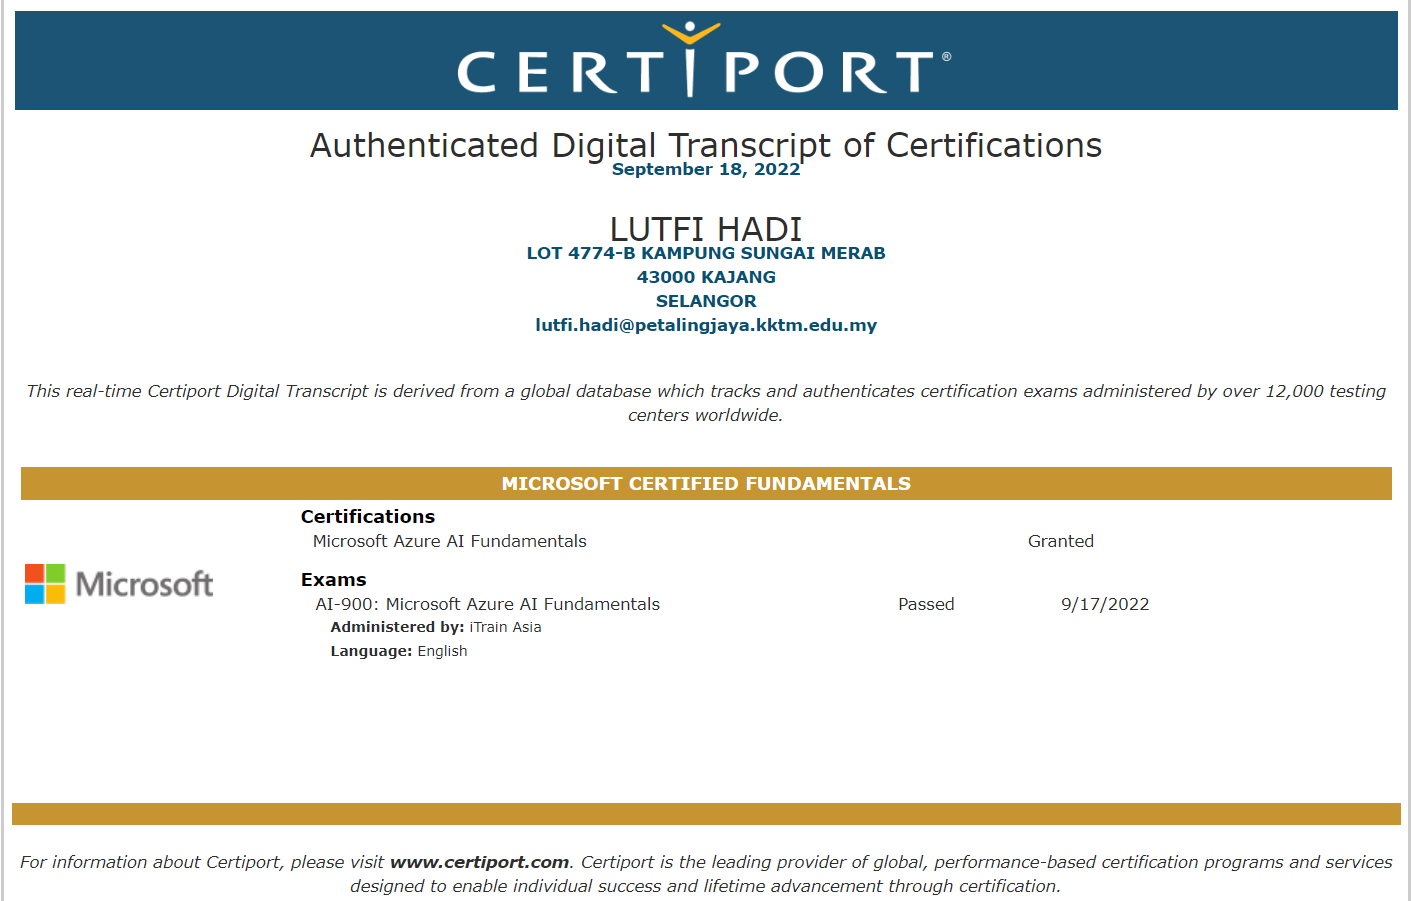This screenshot has width=1411, height=901.
Task: Click the Microsoft logo
Action: pos(119,584)
